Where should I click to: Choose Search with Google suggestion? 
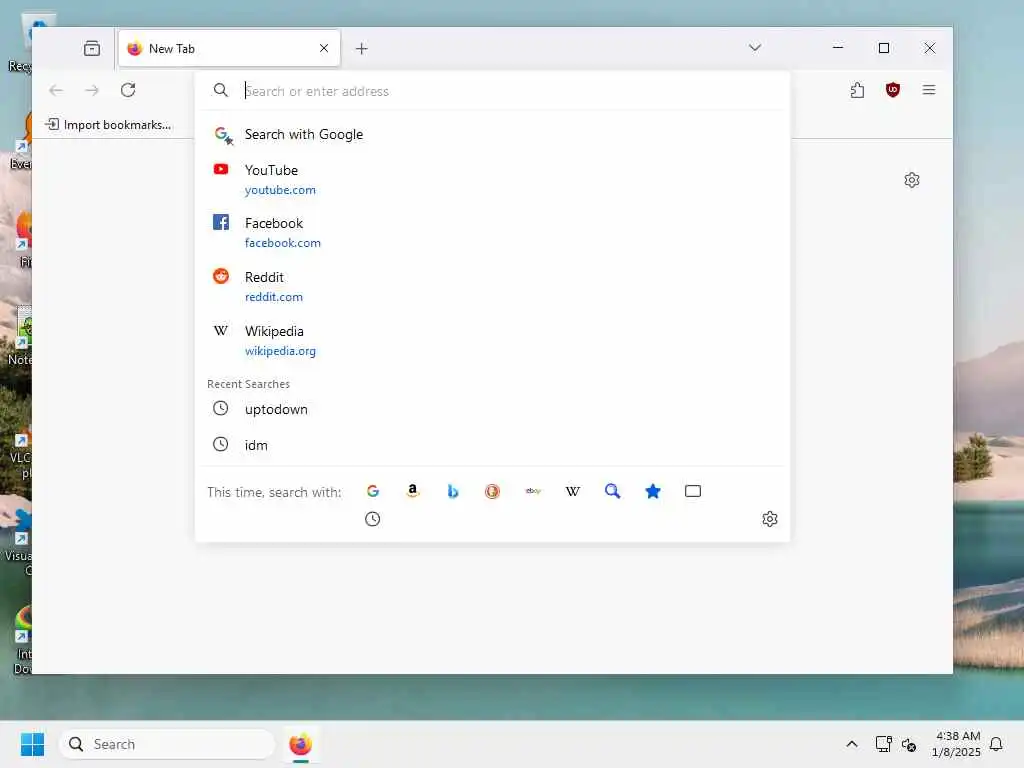point(492,135)
